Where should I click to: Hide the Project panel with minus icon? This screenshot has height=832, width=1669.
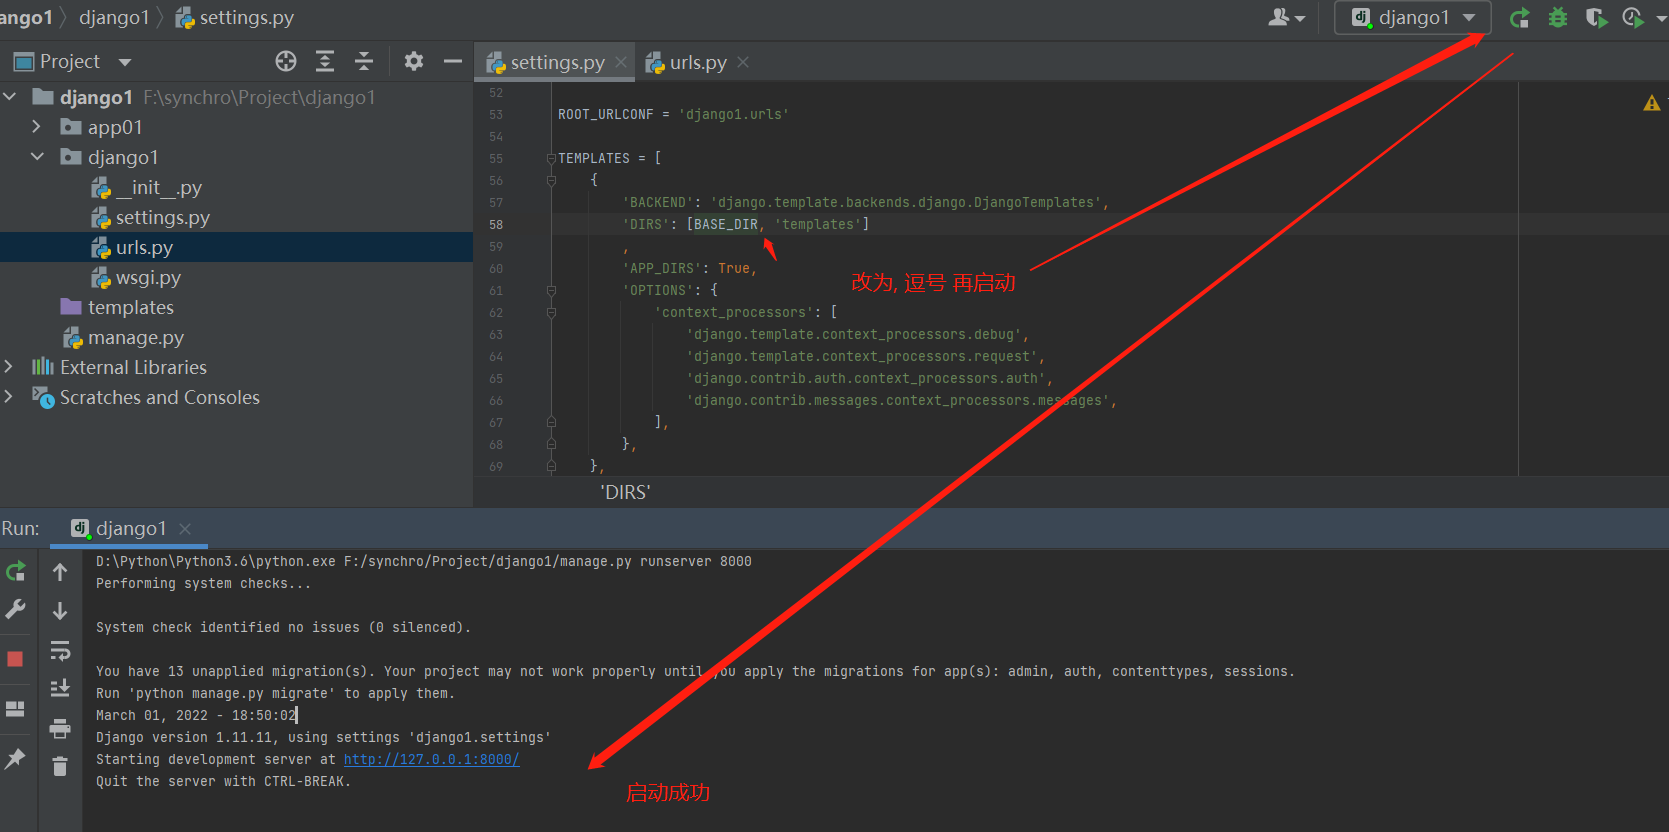coord(453,62)
